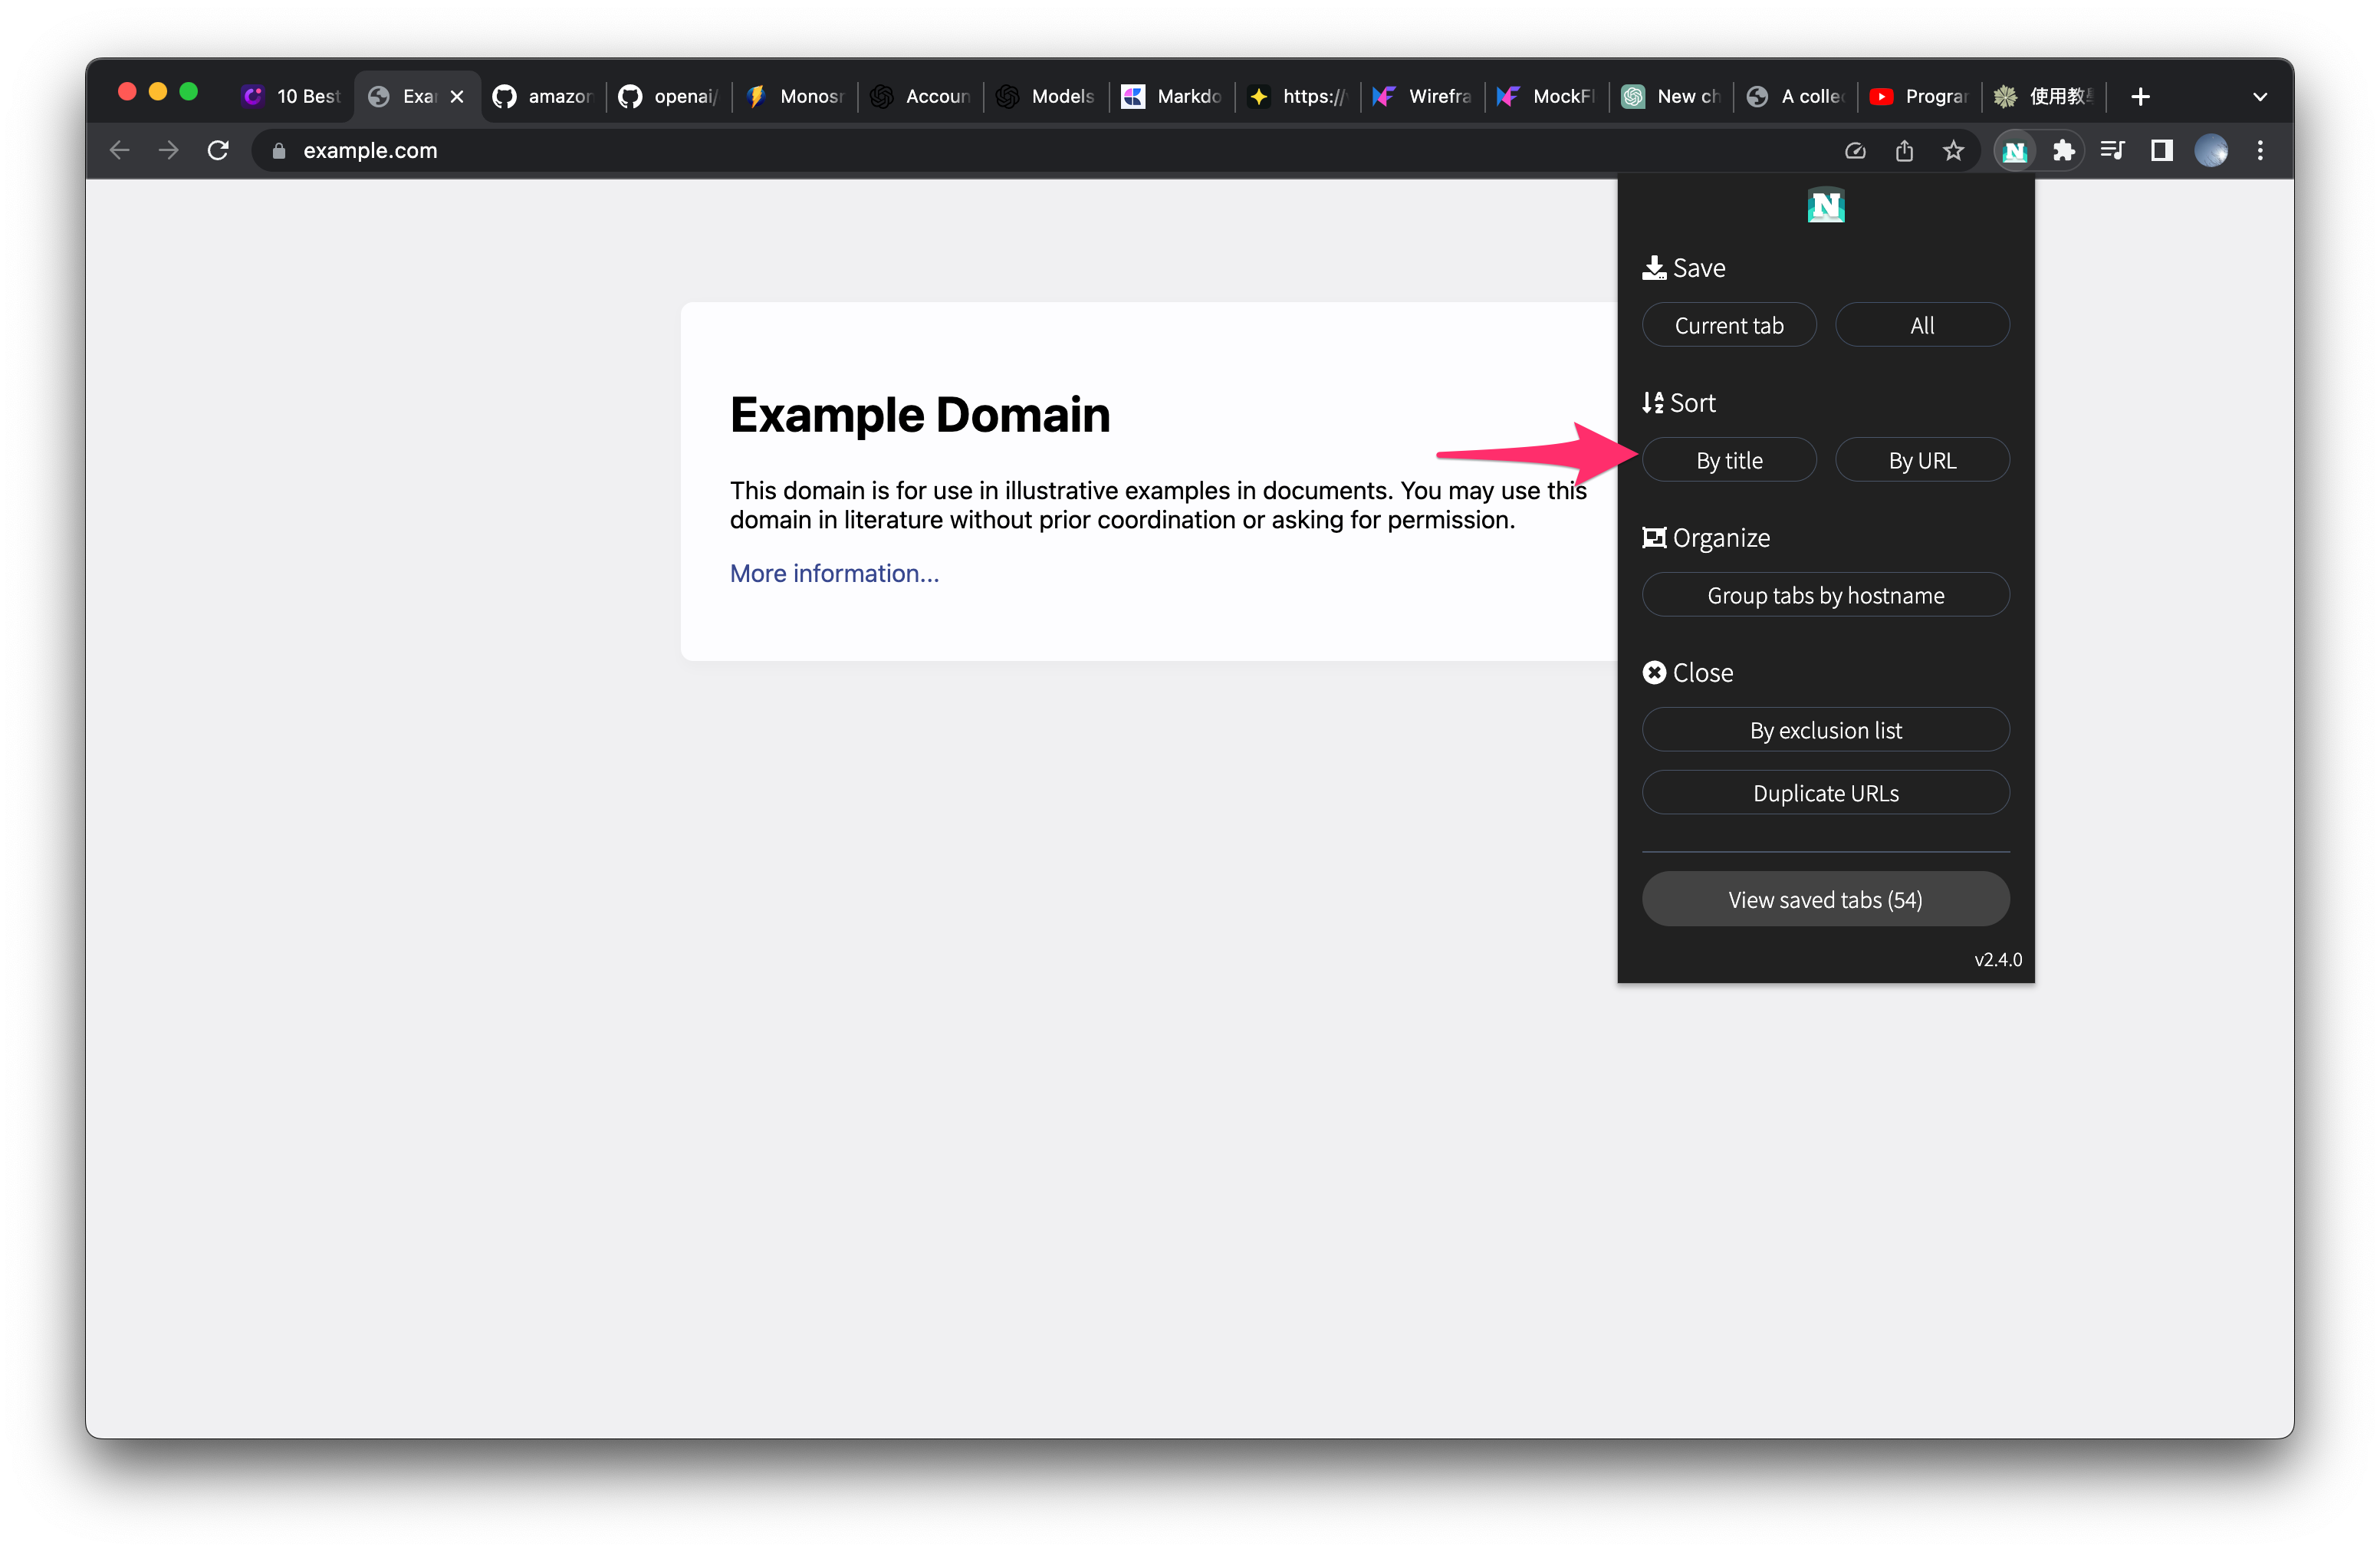
Task: Save the Current tab
Action: click(x=1729, y=325)
